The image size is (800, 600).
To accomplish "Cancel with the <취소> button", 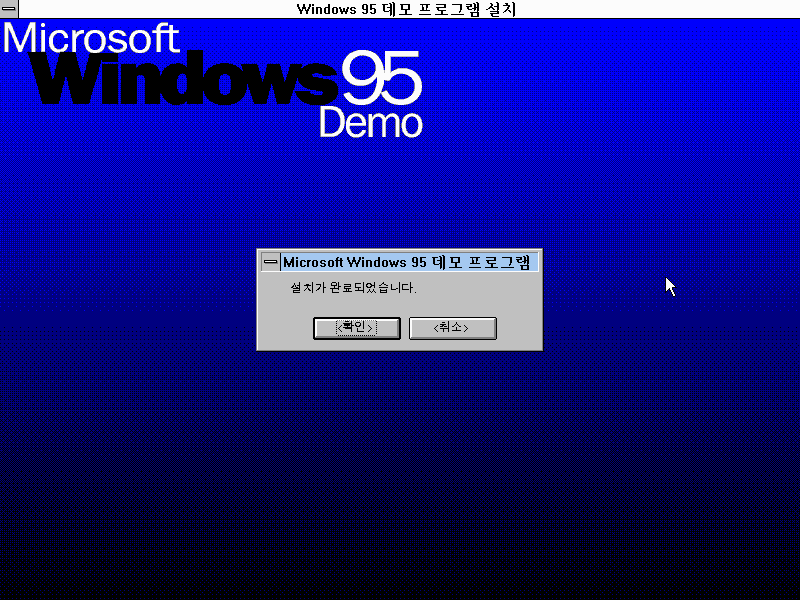I will (x=453, y=328).
